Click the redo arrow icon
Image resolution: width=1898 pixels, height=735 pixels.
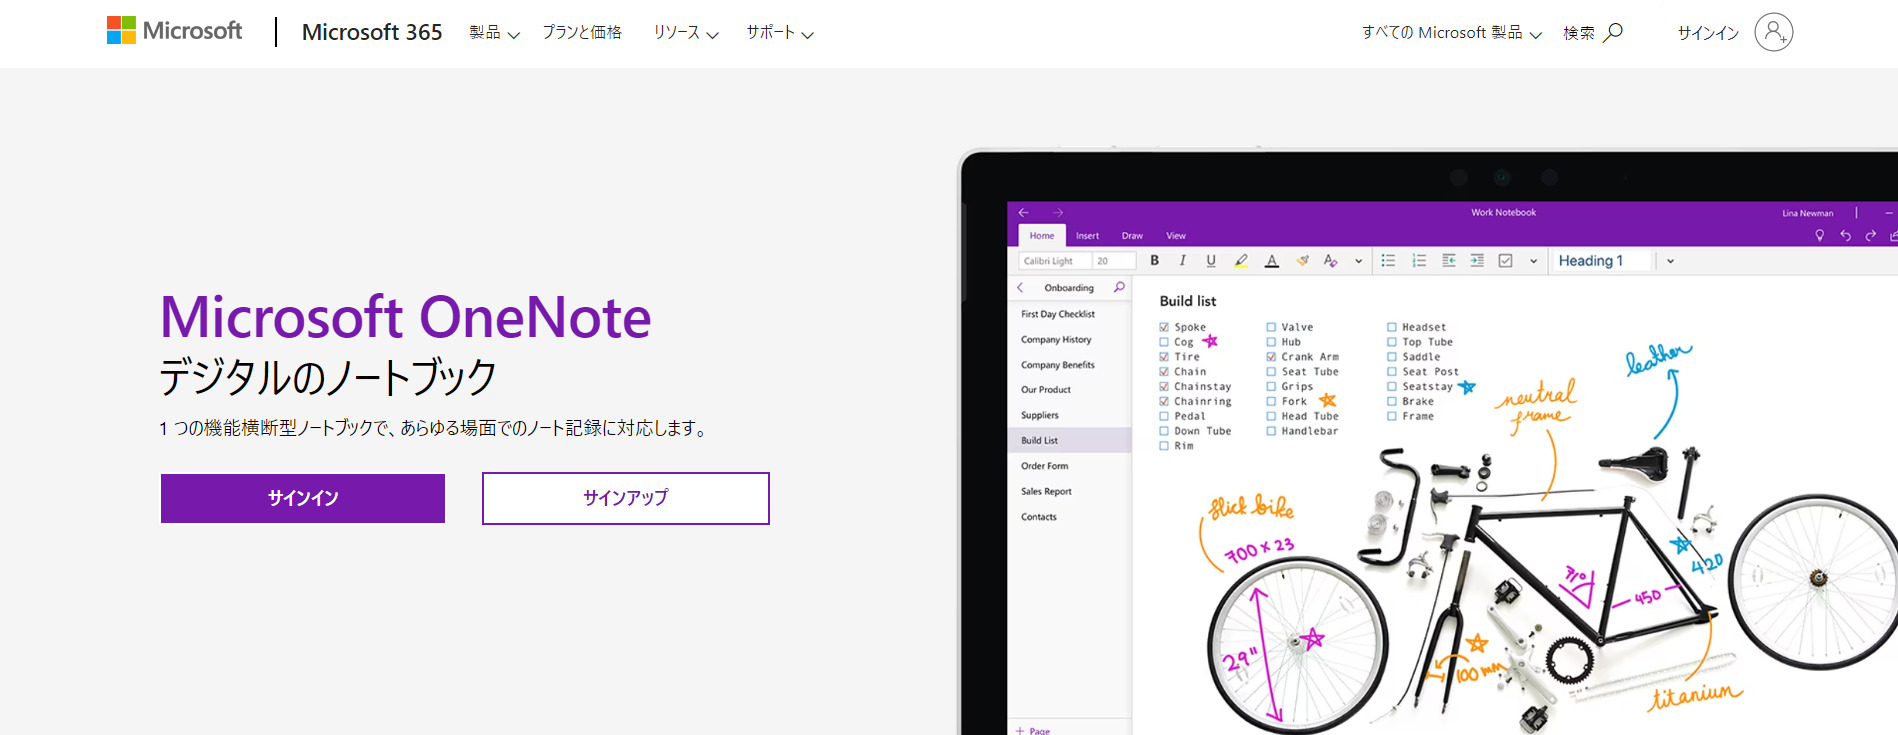tap(1870, 235)
